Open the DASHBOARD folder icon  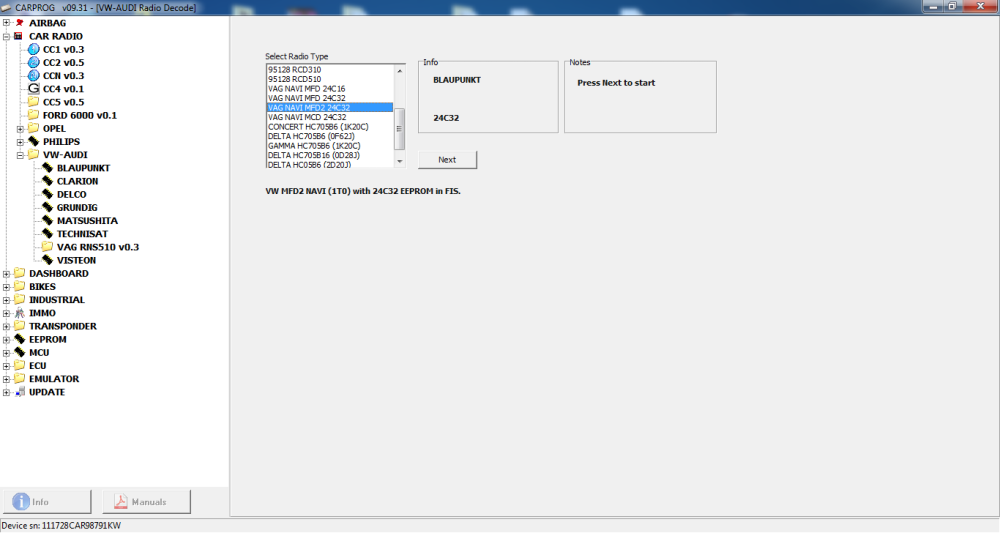click(x=20, y=273)
